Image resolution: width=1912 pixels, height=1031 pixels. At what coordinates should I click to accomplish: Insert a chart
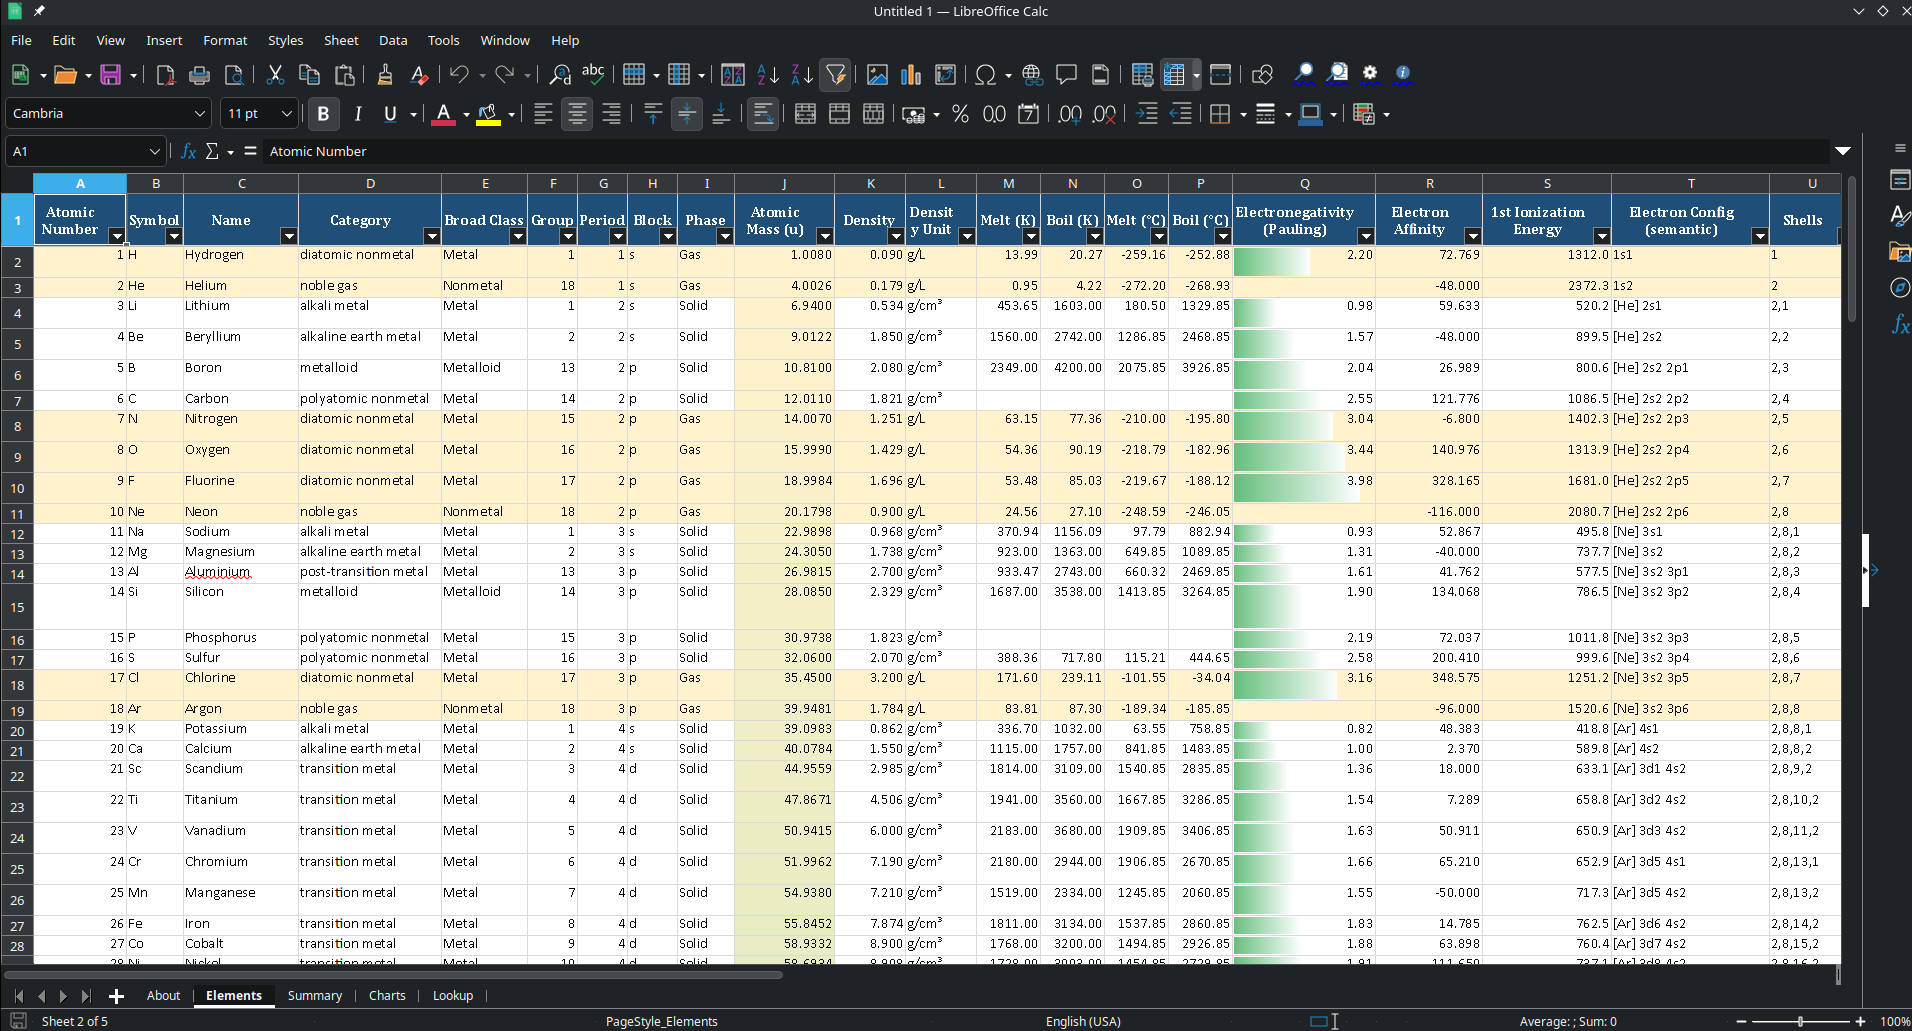click(x=908, y=75)
